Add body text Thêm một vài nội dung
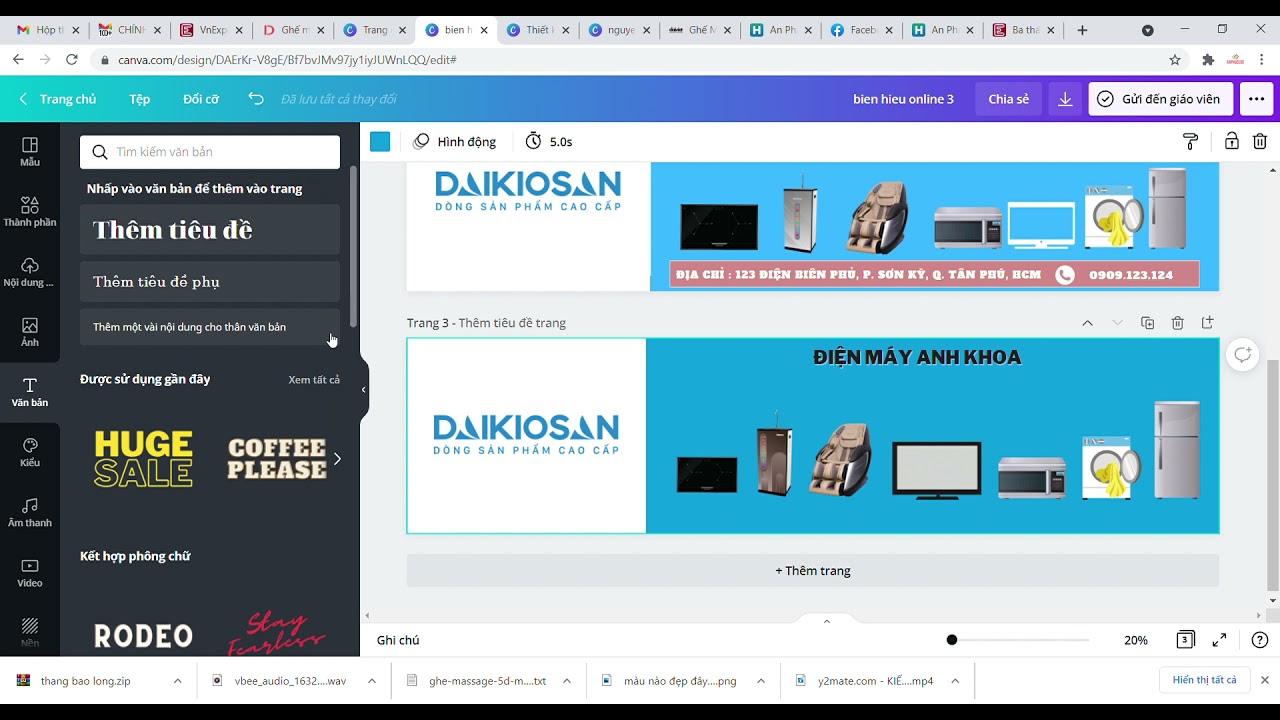 click(x=210, y=327)
